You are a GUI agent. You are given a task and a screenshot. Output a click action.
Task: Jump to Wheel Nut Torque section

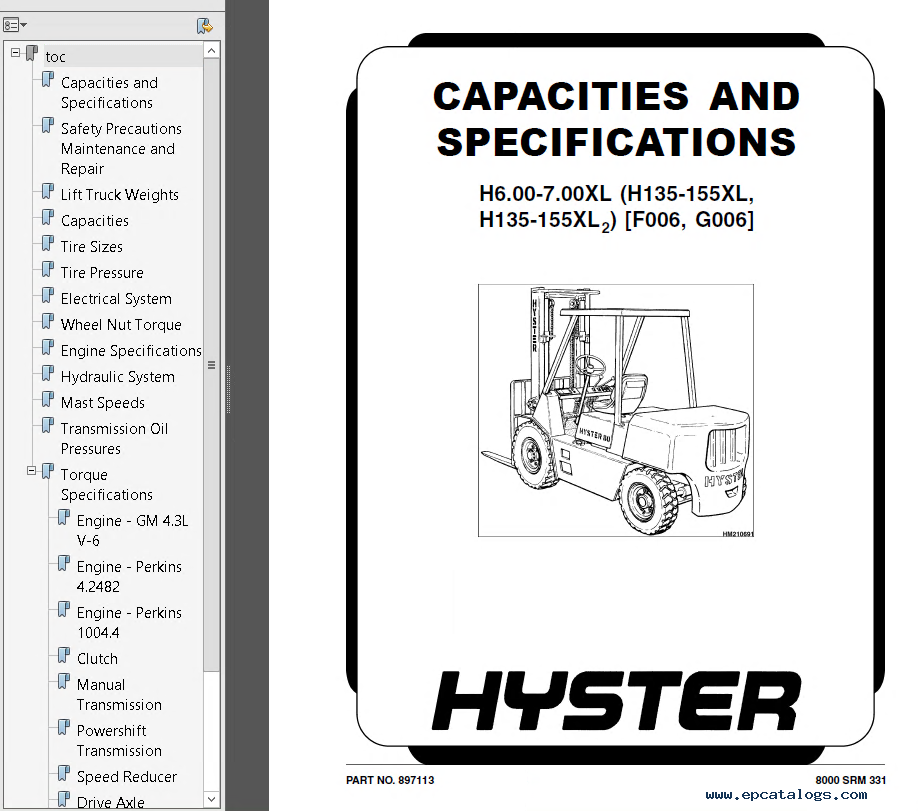(x=121, y=324)
